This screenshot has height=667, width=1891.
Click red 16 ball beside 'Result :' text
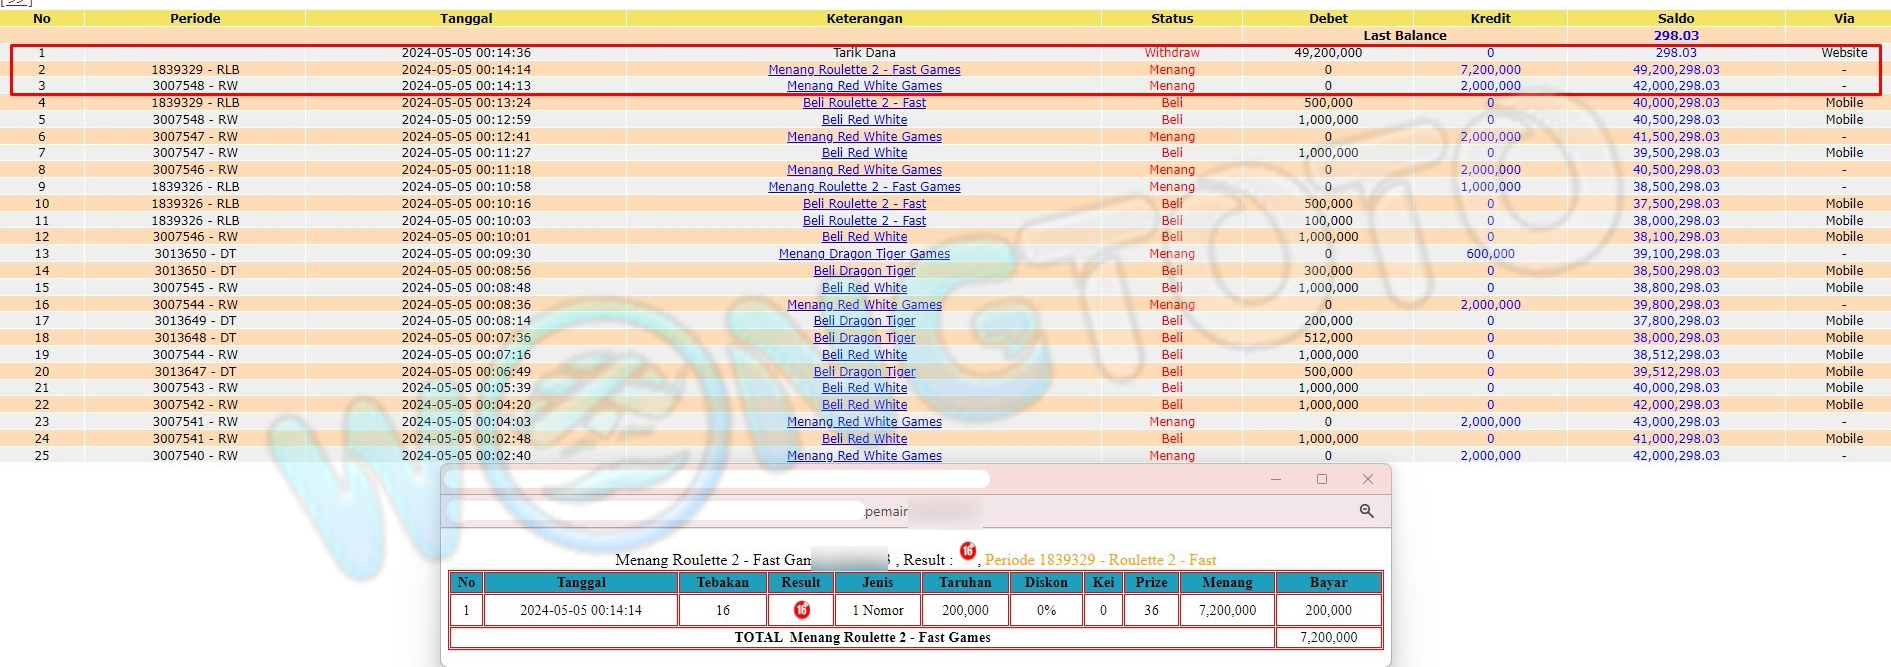967,551
